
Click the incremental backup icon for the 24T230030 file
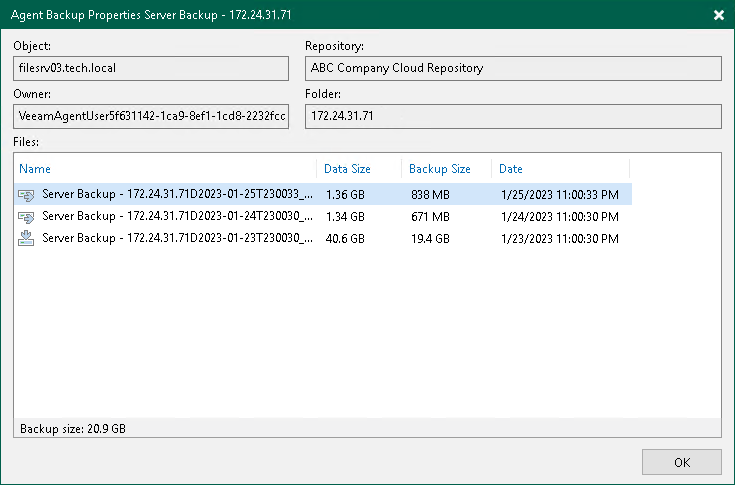click(x=27, y=216)
